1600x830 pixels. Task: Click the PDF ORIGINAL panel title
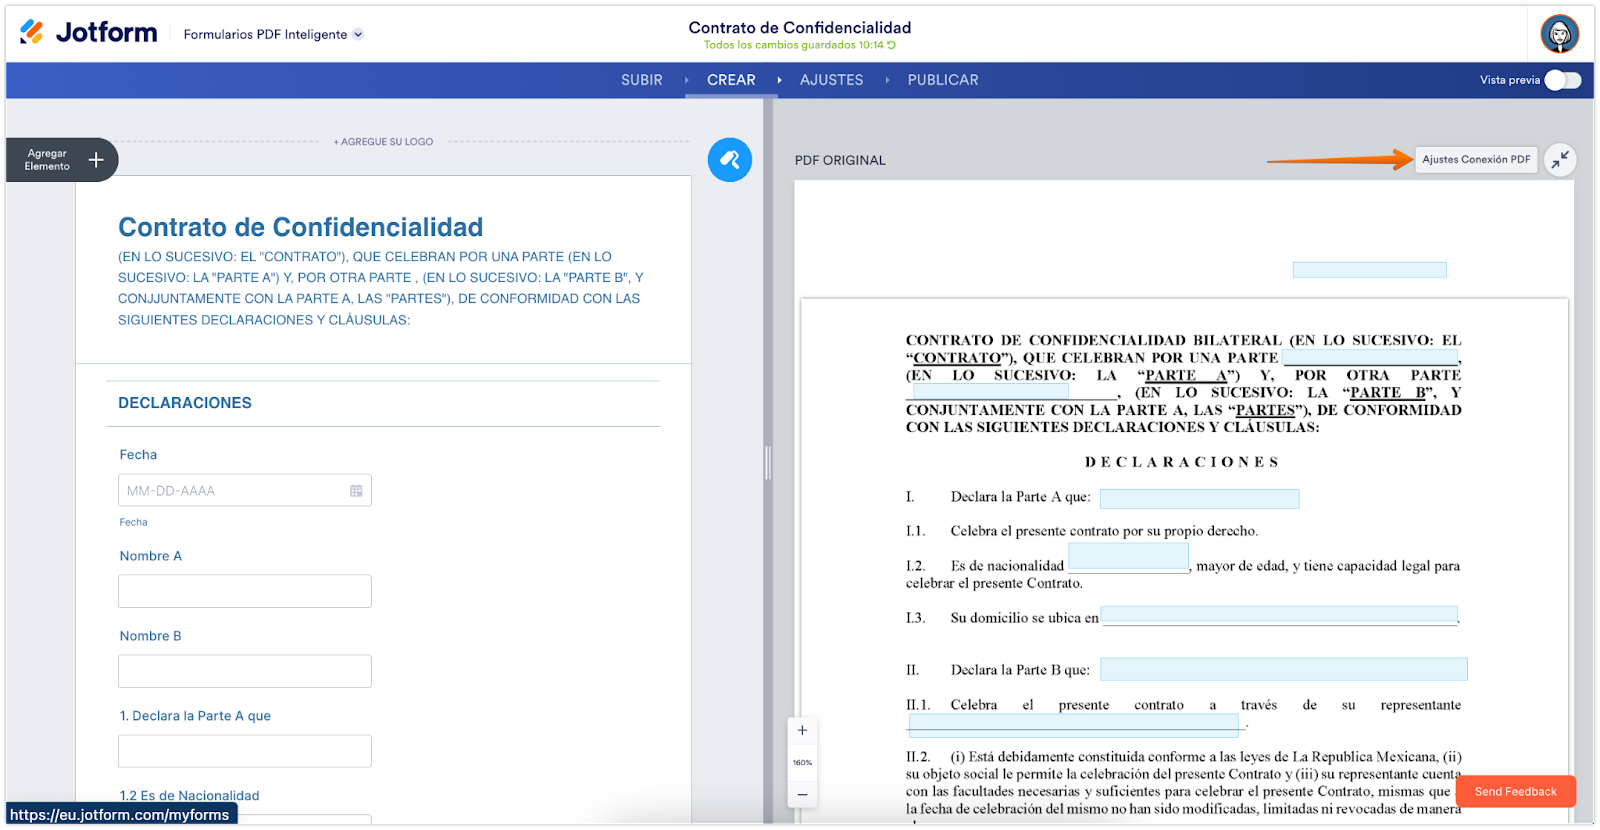click(840, 160)
